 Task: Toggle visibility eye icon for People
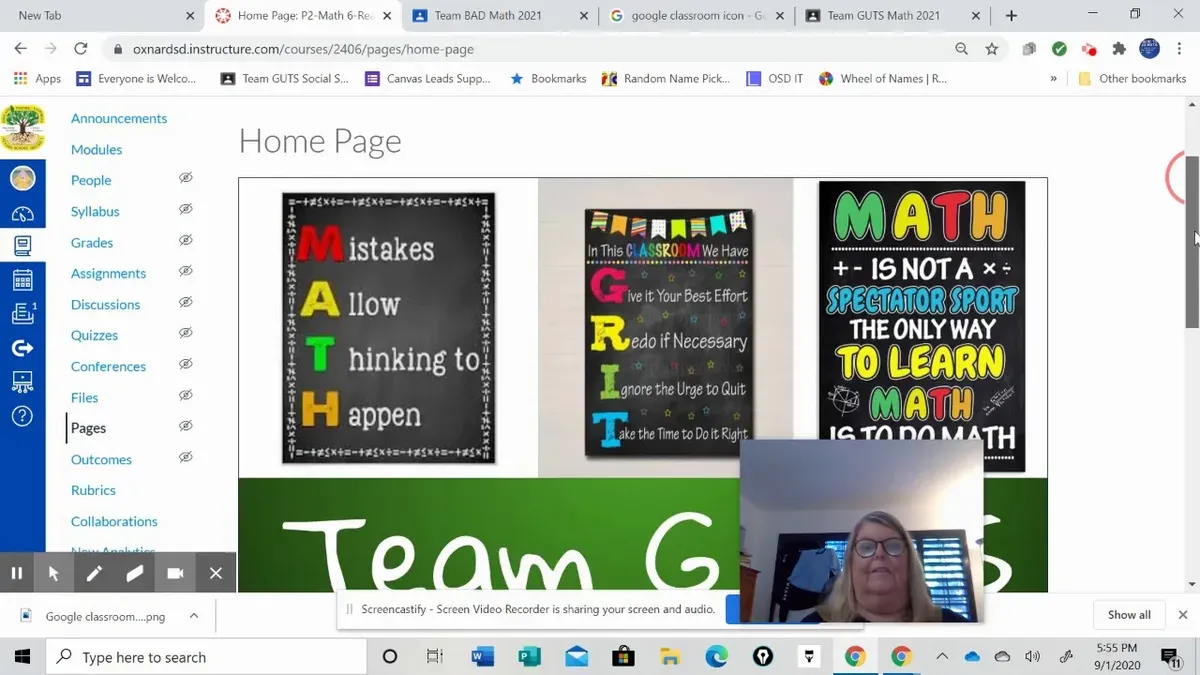[185, 178]
